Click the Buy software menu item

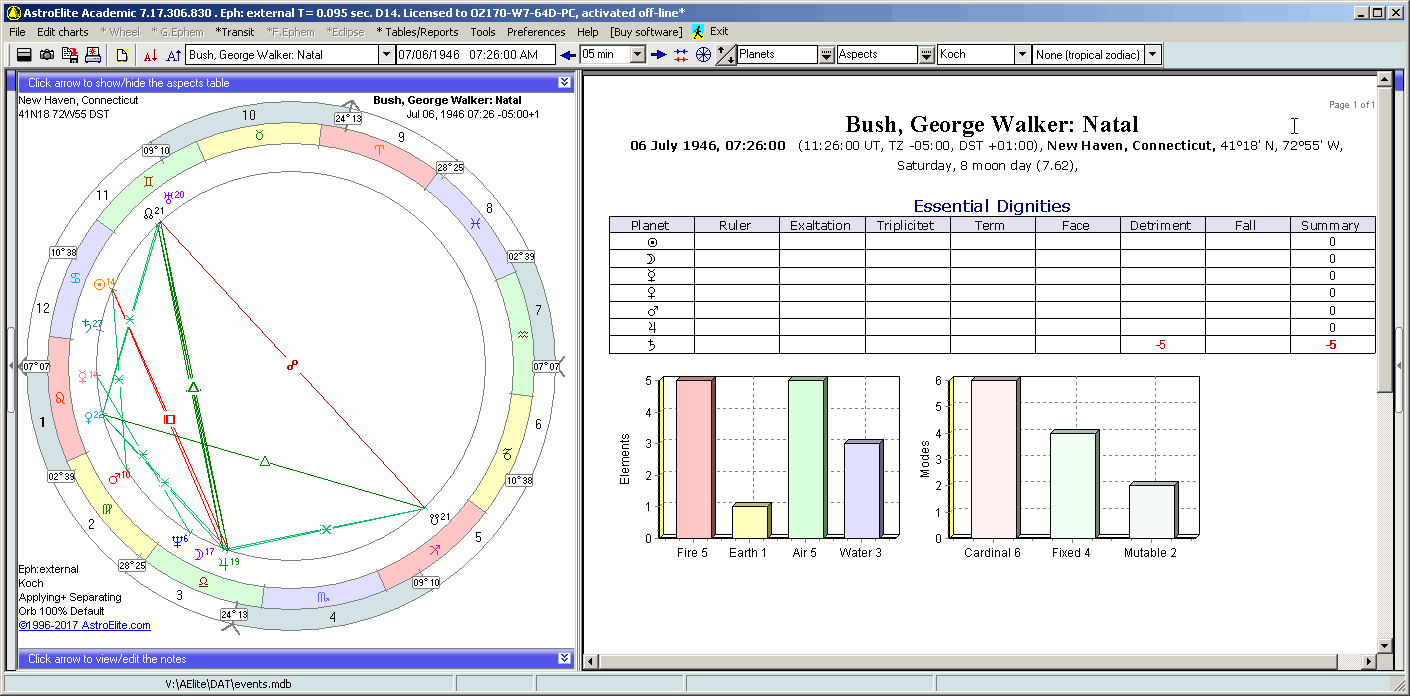pyautogui.click(x=646, y=32)
